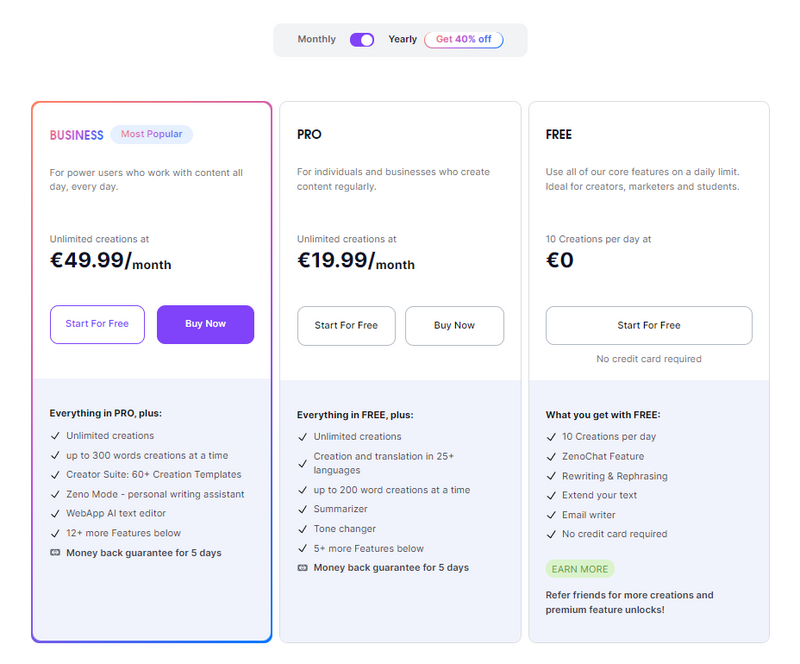Click the Pro money back guarantee icon
Screen dimensions: 800x664
pos(303,568)
